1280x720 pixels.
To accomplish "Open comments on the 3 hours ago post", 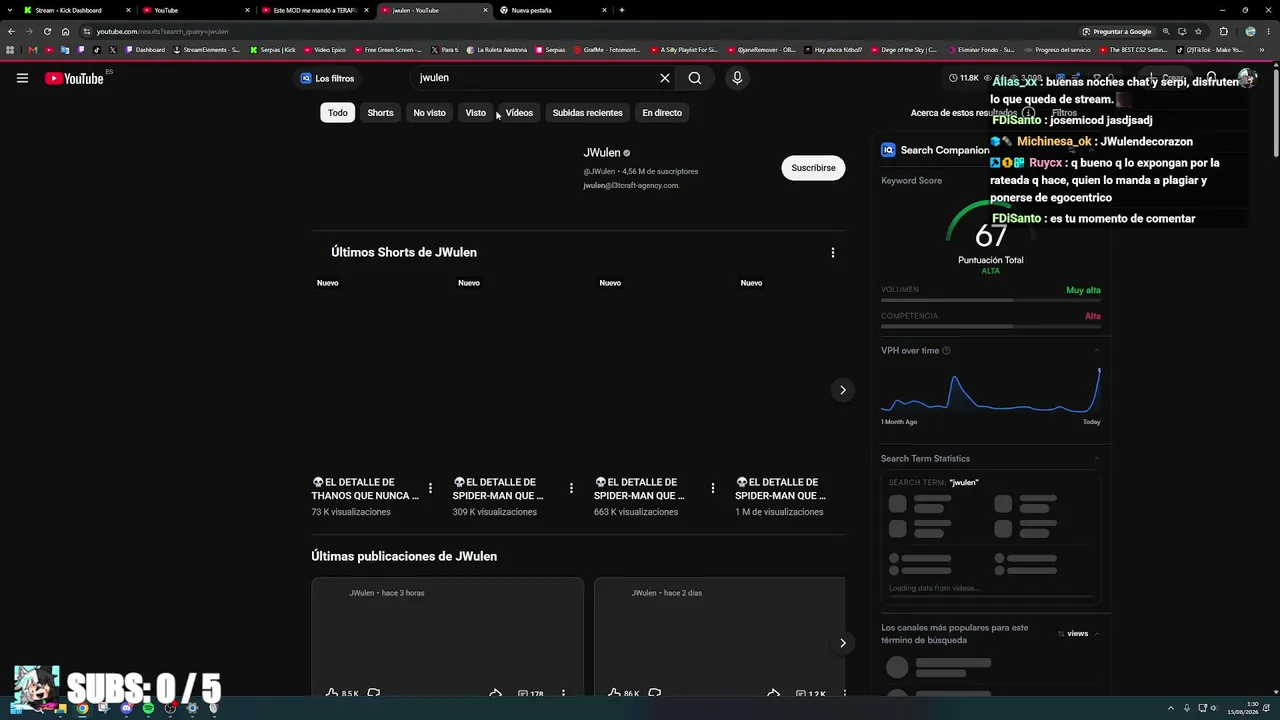I will click(530, 693).
